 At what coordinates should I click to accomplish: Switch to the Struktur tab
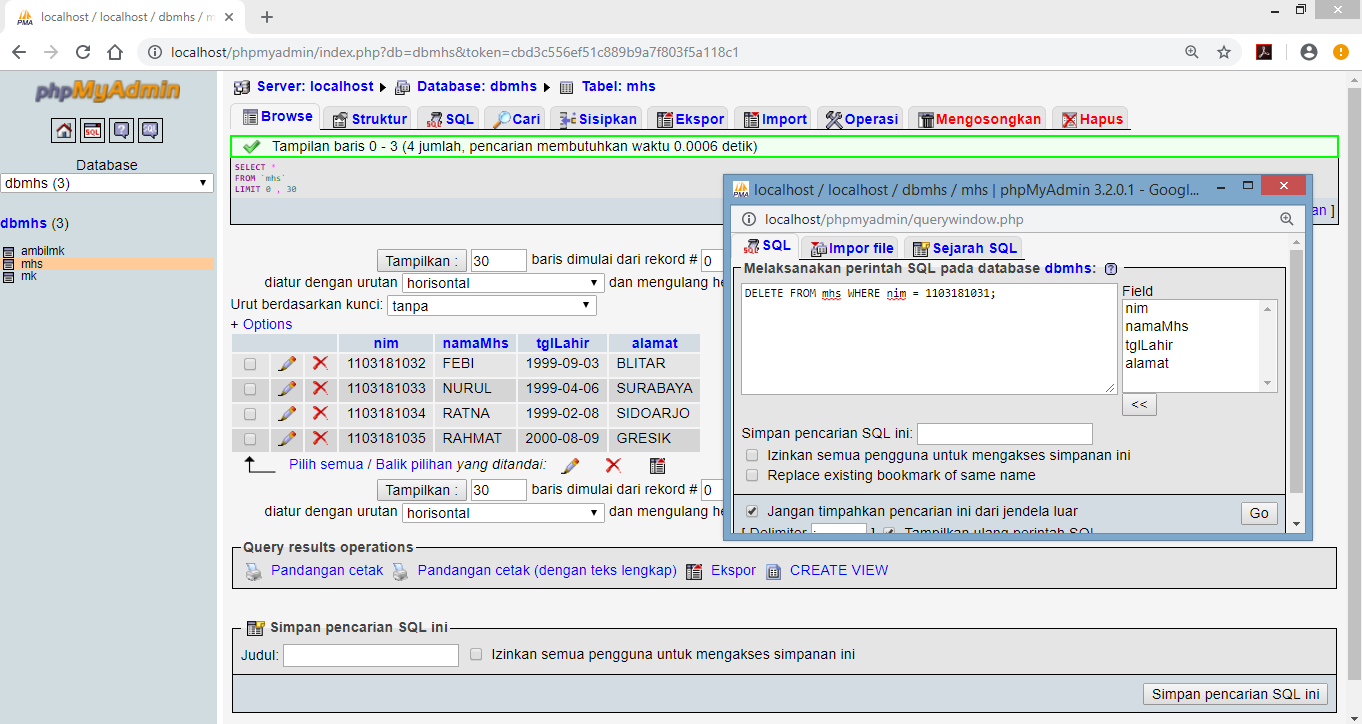(369, 119)
